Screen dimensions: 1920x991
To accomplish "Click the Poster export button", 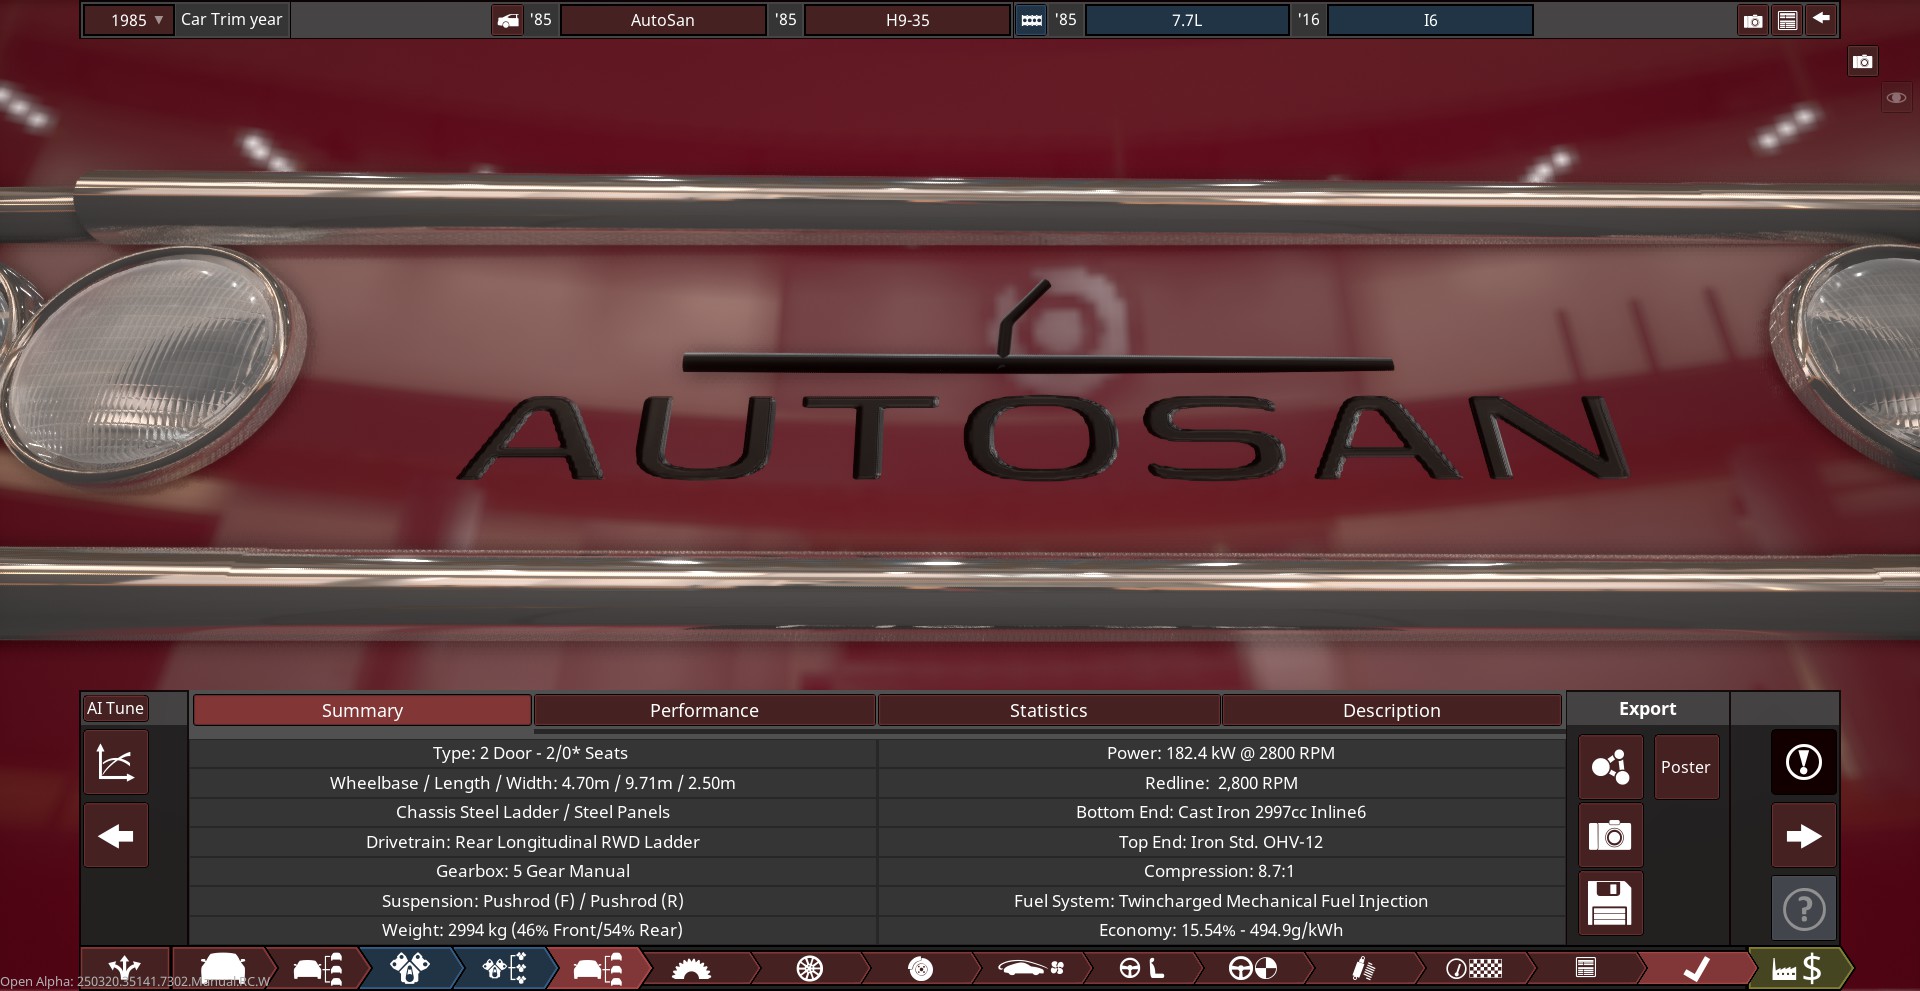I will pos(1686,767).
